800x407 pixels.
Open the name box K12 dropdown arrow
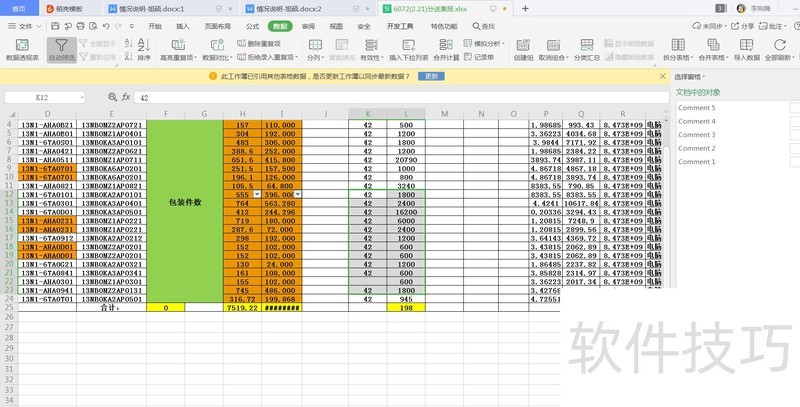pos(82,97)
